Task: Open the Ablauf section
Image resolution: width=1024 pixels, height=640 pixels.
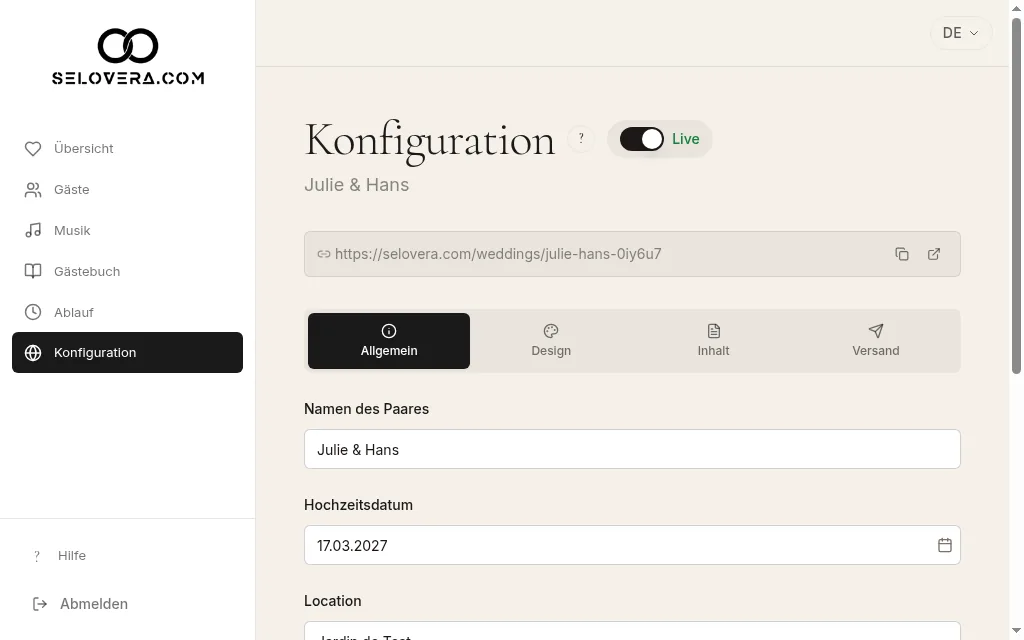Action: click(x=127, y=312)
